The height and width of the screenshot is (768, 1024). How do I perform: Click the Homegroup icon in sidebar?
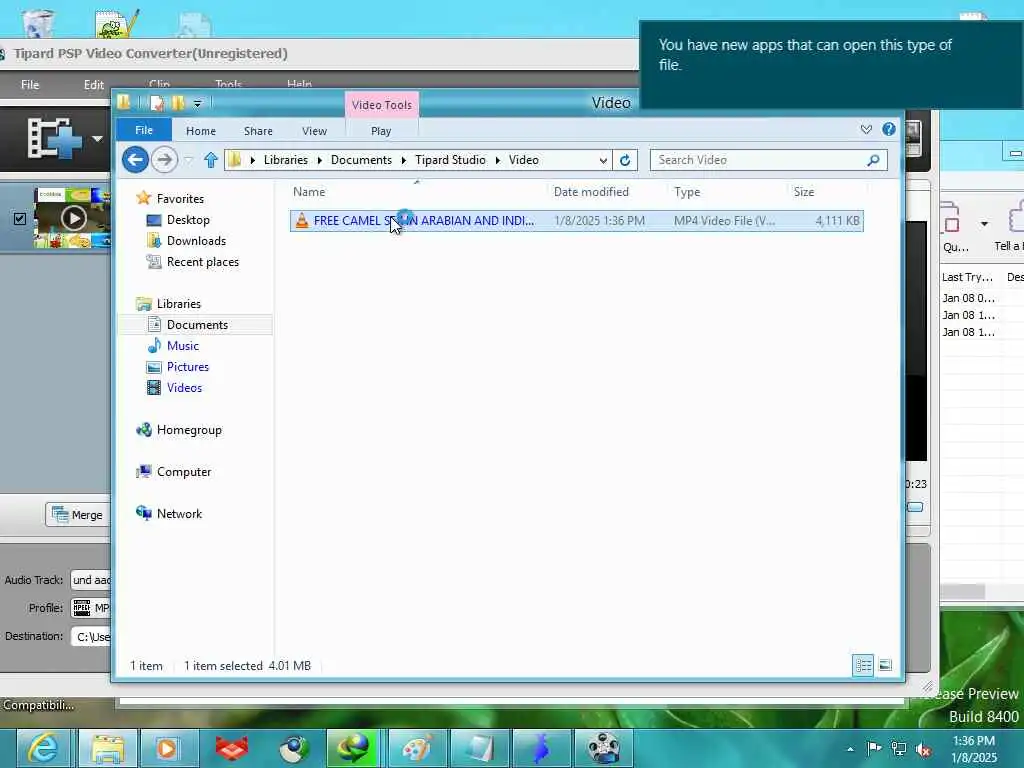click(x=144, y=430)
